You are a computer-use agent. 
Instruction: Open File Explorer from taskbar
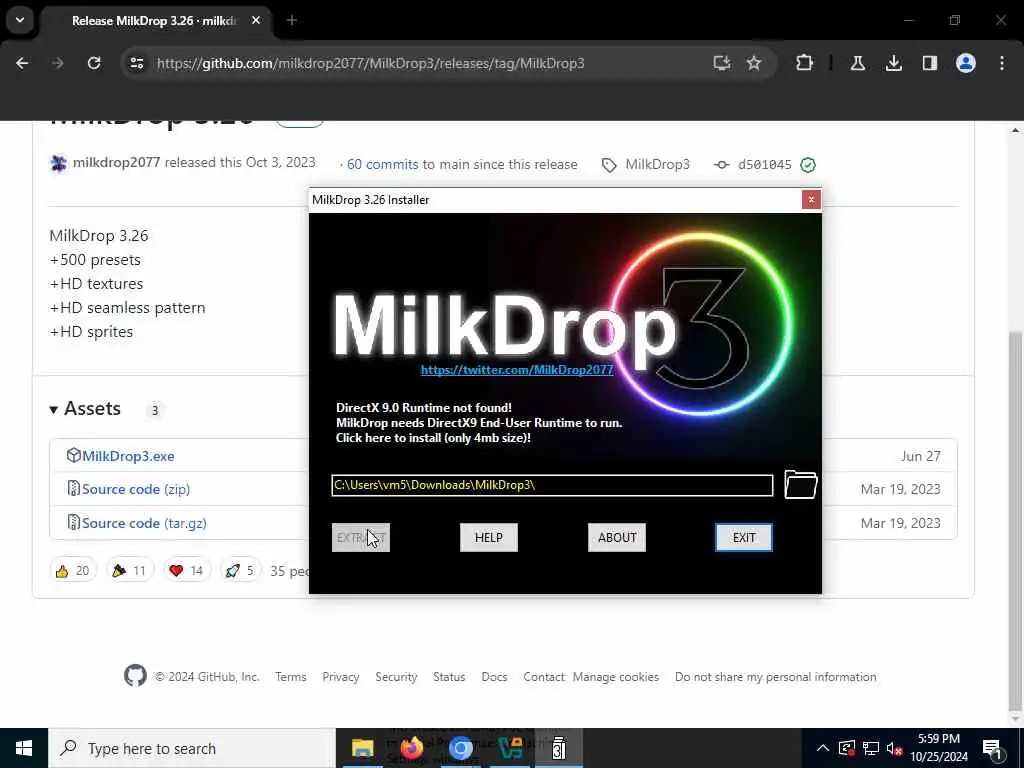tap(362, 748)
